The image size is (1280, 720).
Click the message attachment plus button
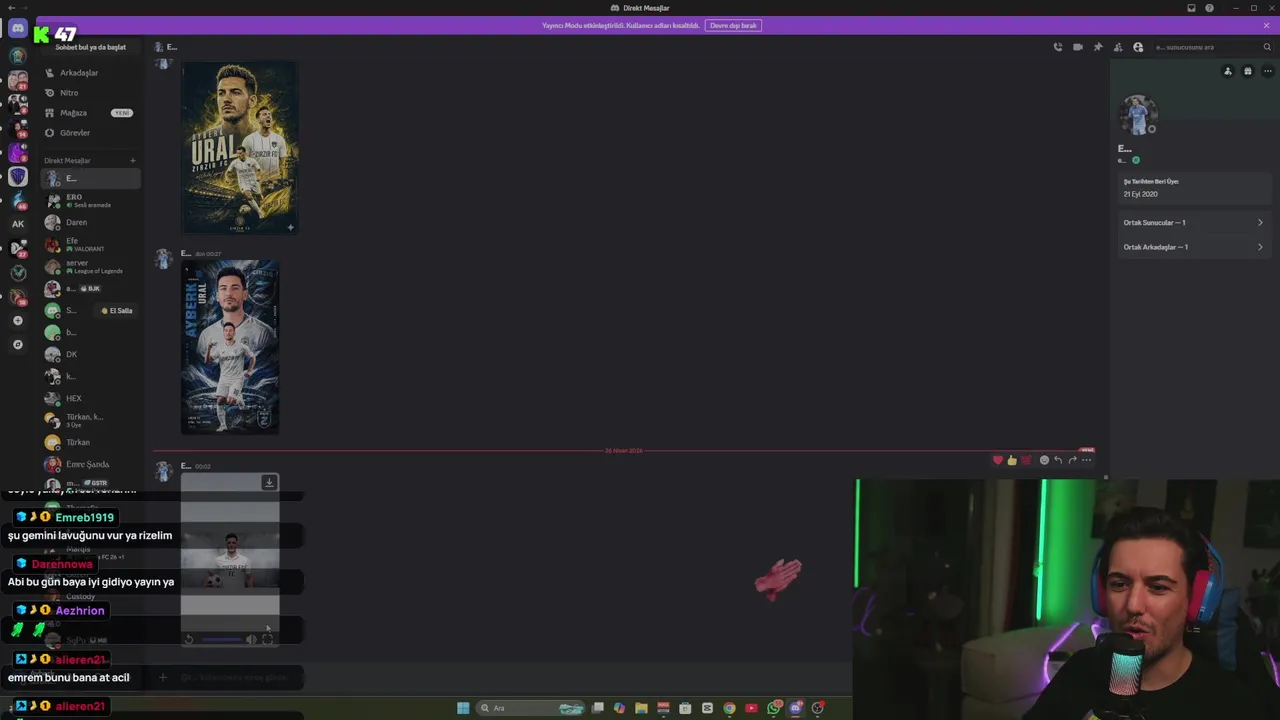163,677
